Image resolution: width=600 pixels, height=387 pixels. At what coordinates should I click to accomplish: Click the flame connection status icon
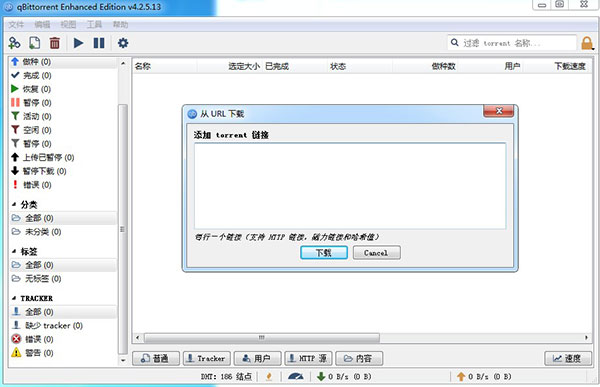tap(269, 377)
